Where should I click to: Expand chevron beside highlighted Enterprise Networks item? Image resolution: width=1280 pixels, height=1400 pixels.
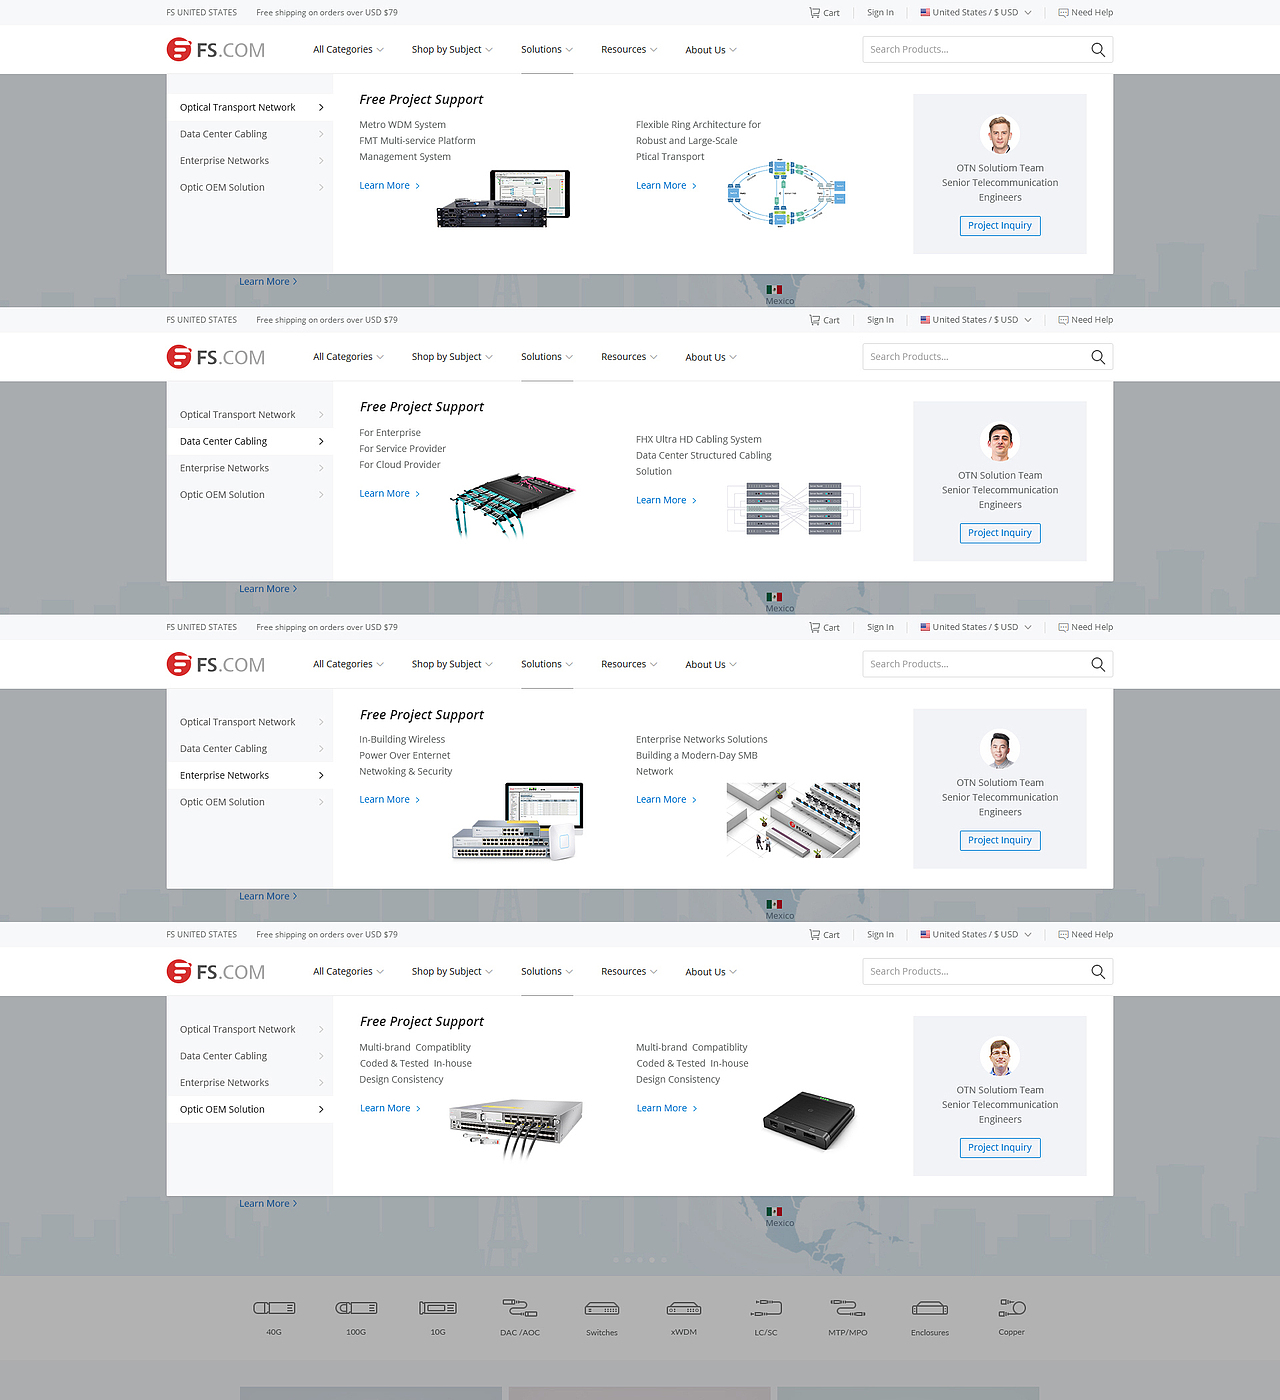point(321,775)
